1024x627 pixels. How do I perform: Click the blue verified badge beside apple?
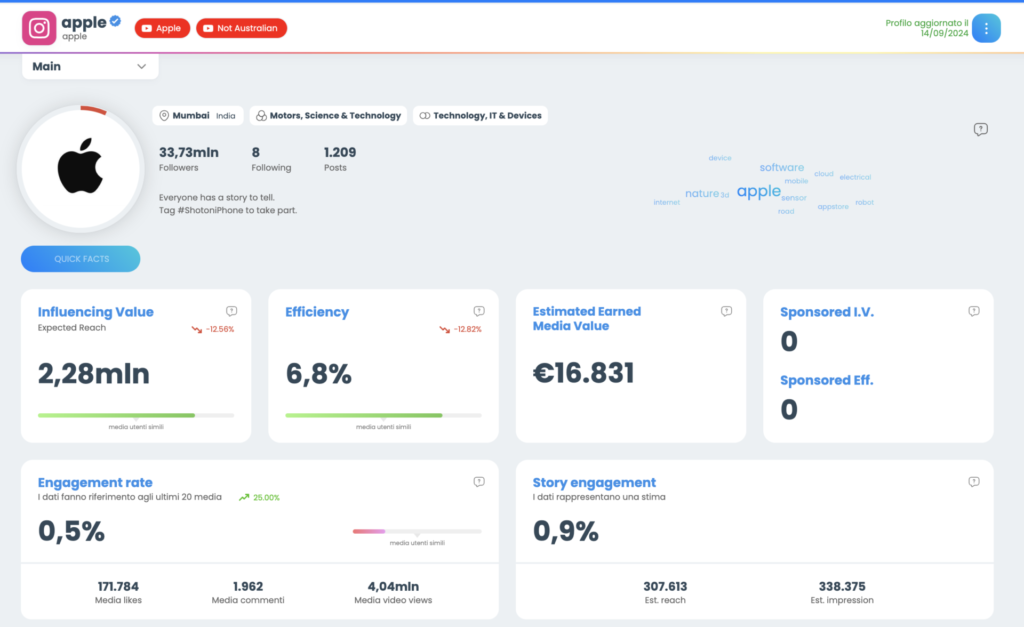pos(115,21)
